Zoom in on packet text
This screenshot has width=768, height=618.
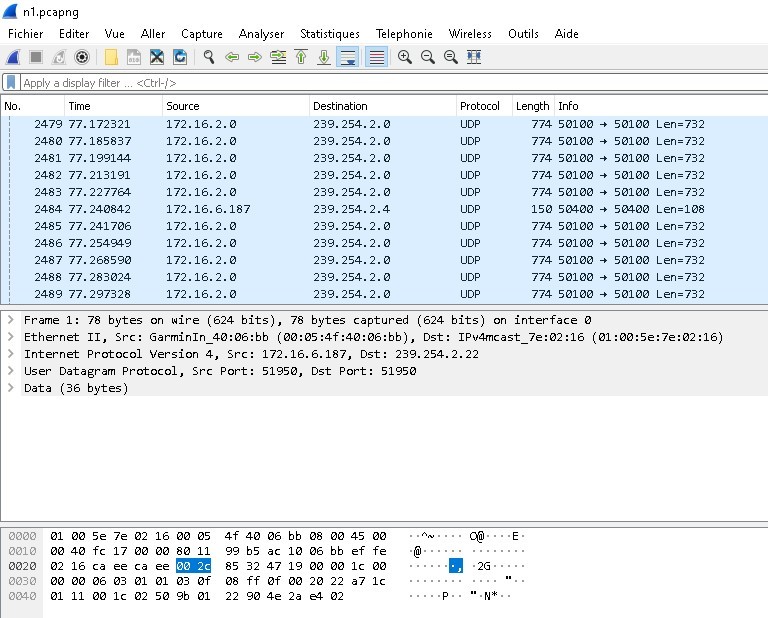tap(405, 57)
